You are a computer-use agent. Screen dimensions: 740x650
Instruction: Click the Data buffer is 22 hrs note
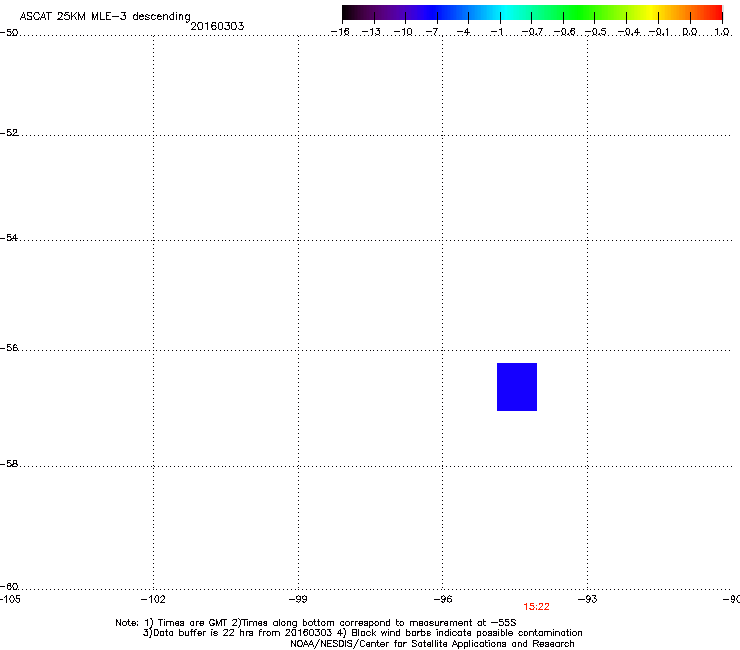pyautogui.click(x=362, y=633)
